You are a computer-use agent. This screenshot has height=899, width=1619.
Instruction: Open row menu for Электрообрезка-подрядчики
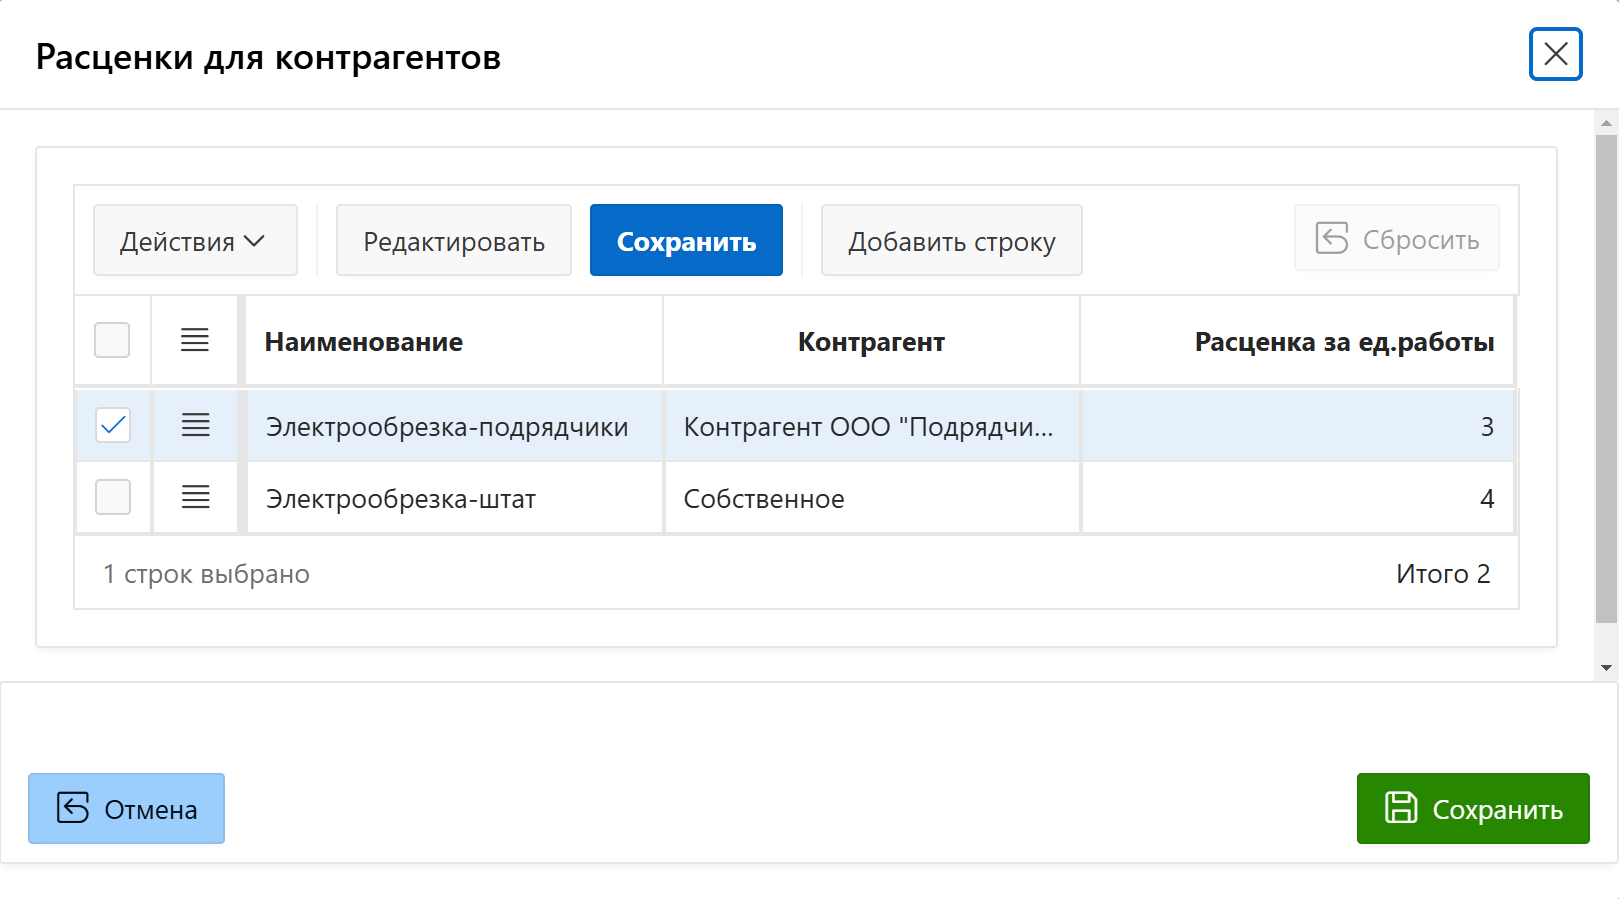195,425
